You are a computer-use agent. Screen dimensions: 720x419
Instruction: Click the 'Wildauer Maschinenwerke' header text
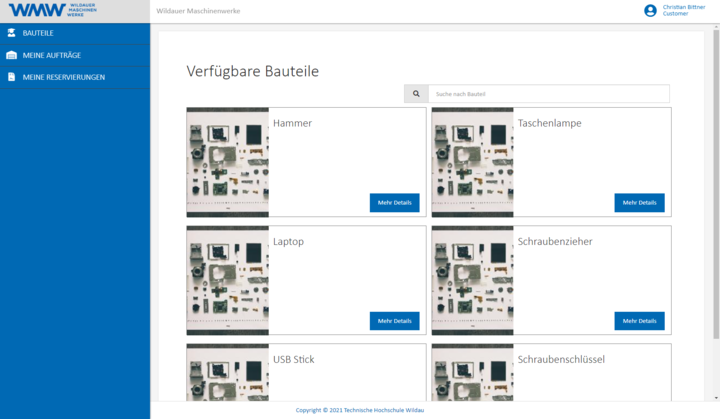(198, 11)
